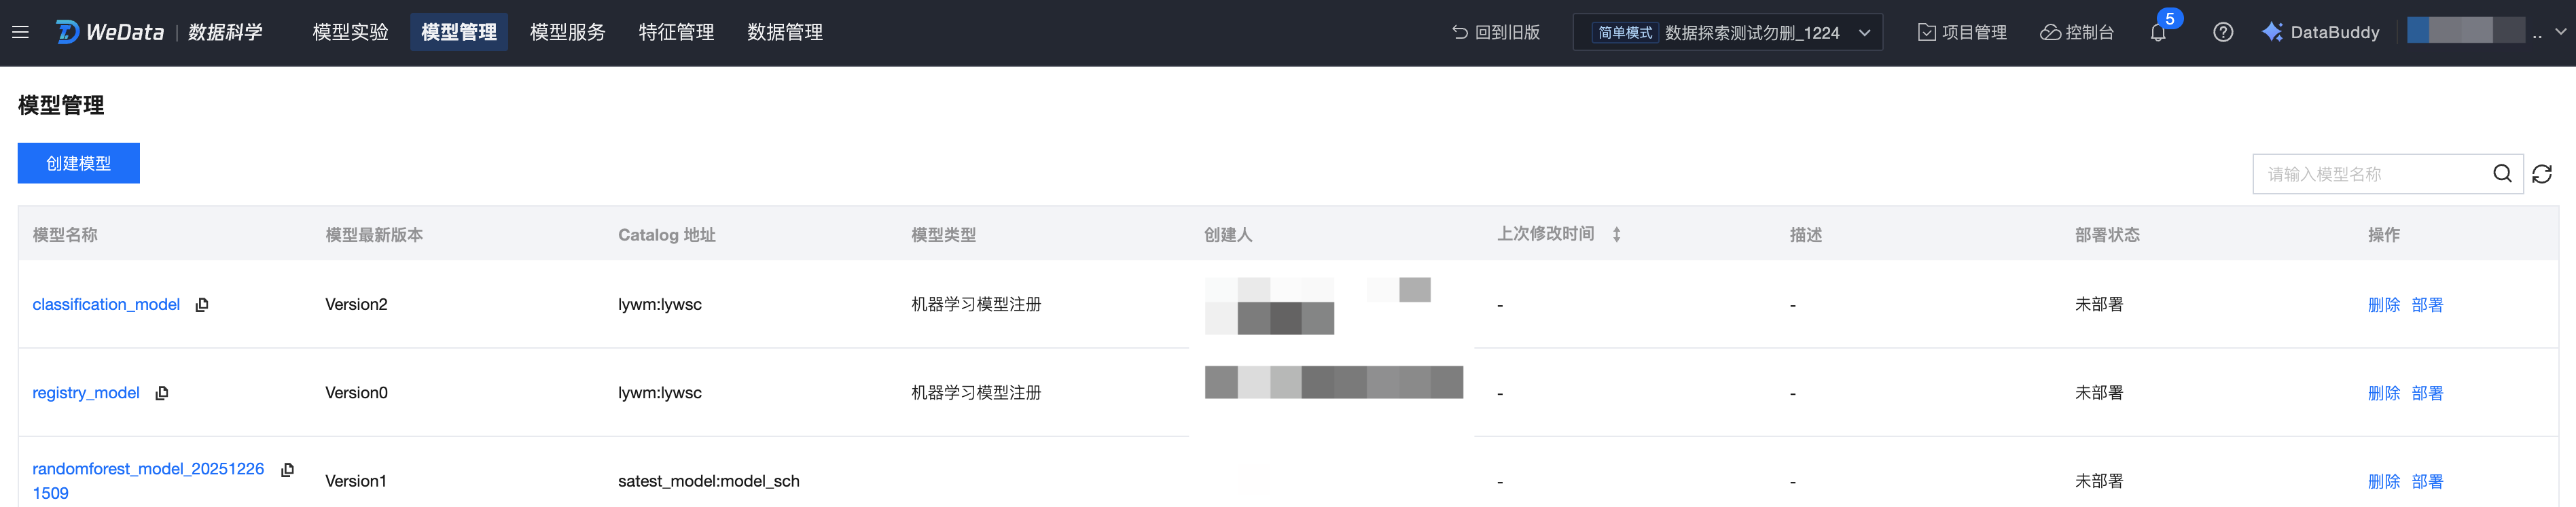Click the search magnifier icon
The image size is (2576, 507).
coord(2502,174)
